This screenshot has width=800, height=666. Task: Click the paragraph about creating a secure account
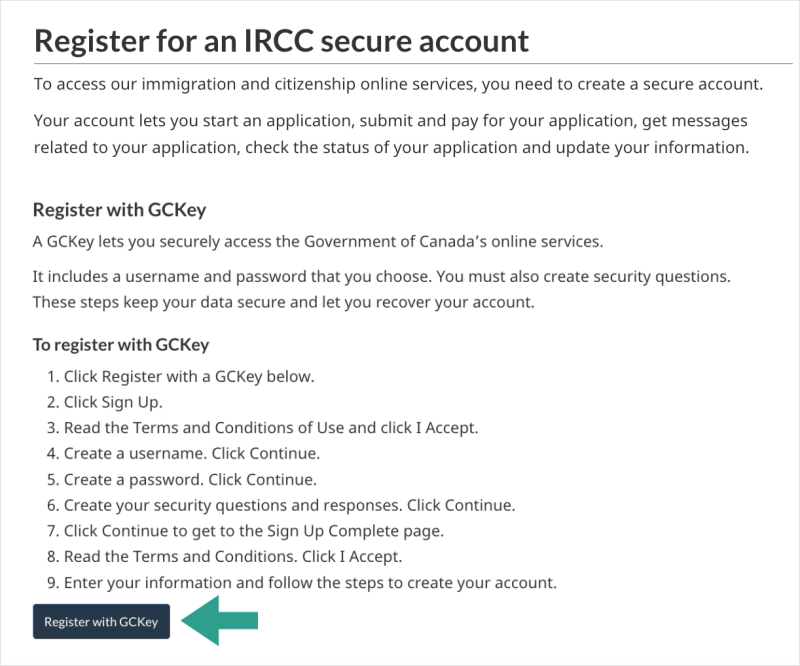[x=398, y=84]
